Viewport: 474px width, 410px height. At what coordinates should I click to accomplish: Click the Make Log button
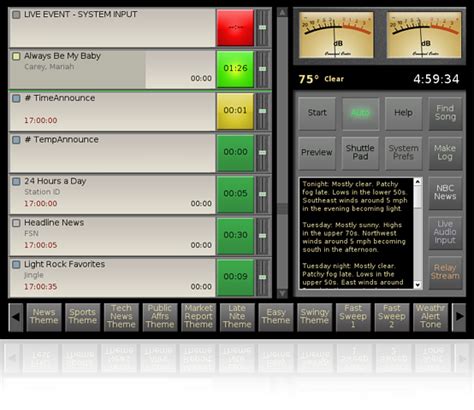[x=445, y=153]
